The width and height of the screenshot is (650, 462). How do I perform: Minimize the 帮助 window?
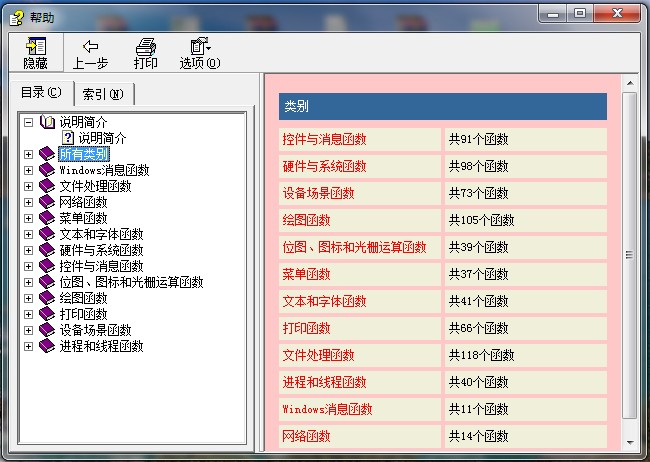[x=553, y=14]
